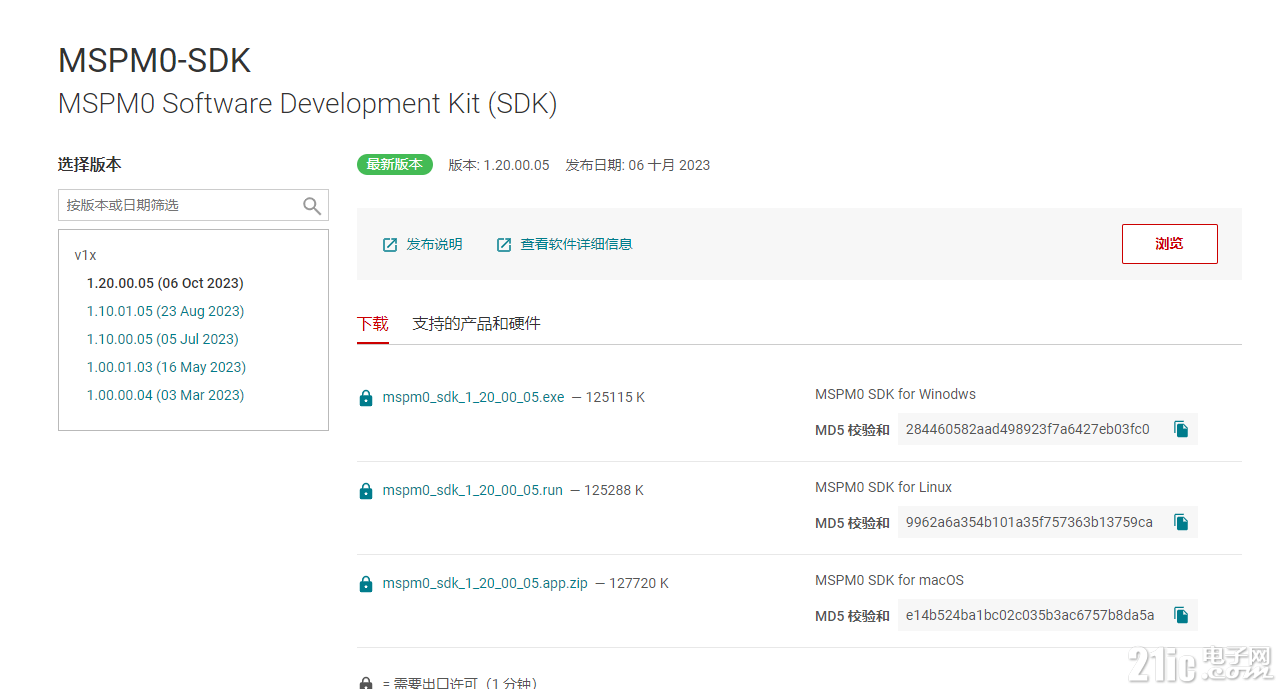1282x689 pixels.
Task: Click the text MSPM0 SDK for Winodws
Action: click(896, 394)
